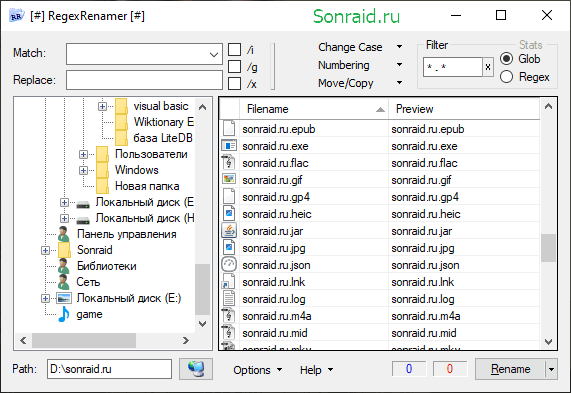Click the sonraid.ru.log text file icon
The height and width of the screenshot is (393, 571).
click(x=229, y=299)
